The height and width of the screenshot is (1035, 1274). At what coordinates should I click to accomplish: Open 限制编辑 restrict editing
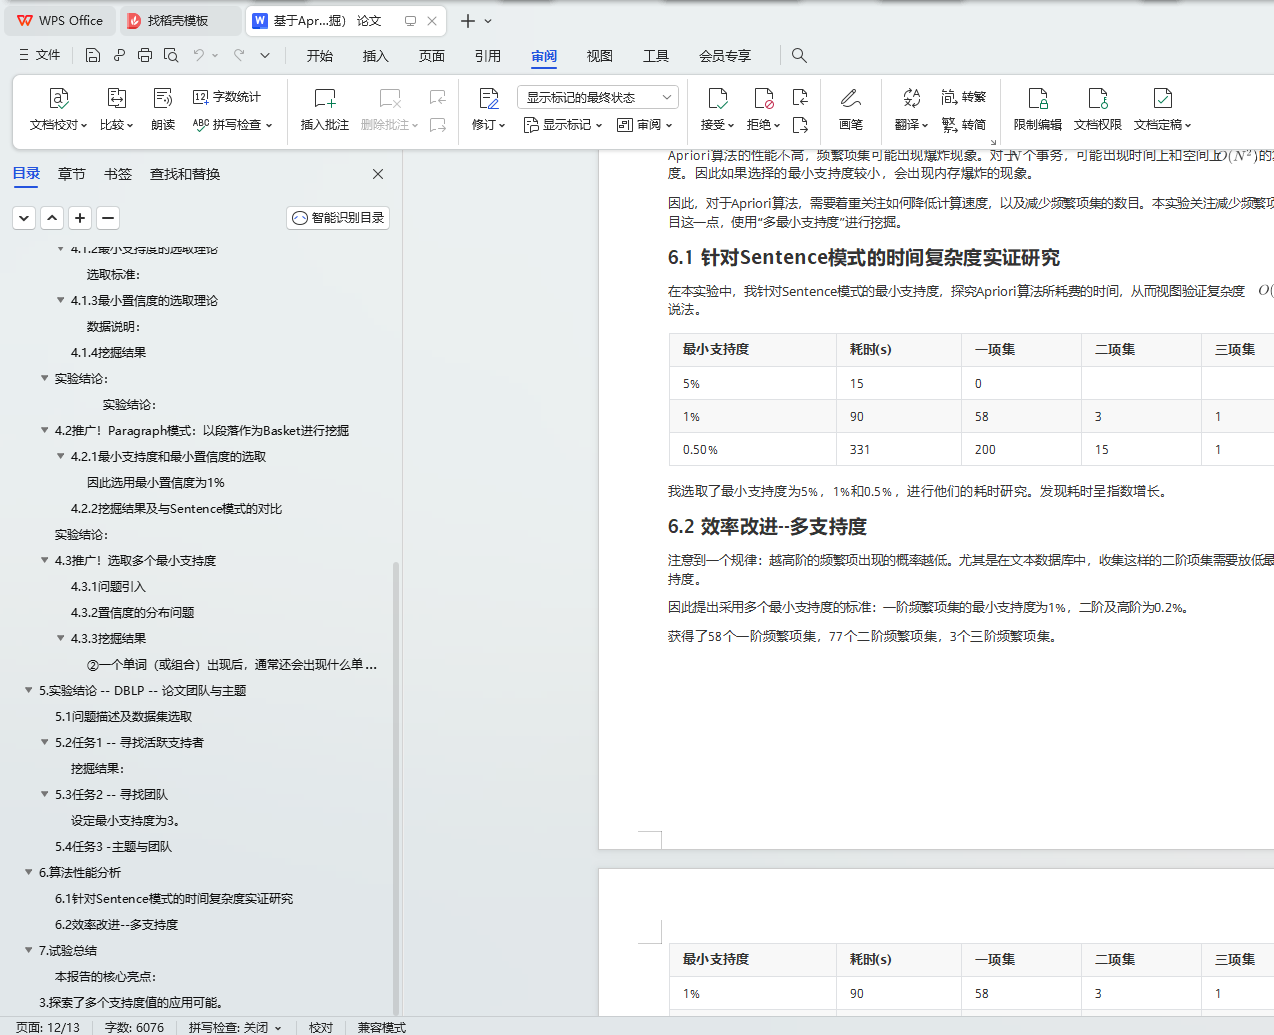pyautogui.click(x=1038, y=109)
